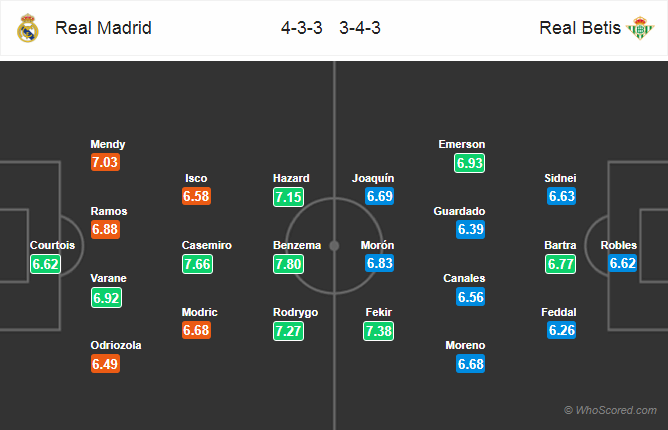Click the Hazard player name
668x430 pixels.
[291, 178]
